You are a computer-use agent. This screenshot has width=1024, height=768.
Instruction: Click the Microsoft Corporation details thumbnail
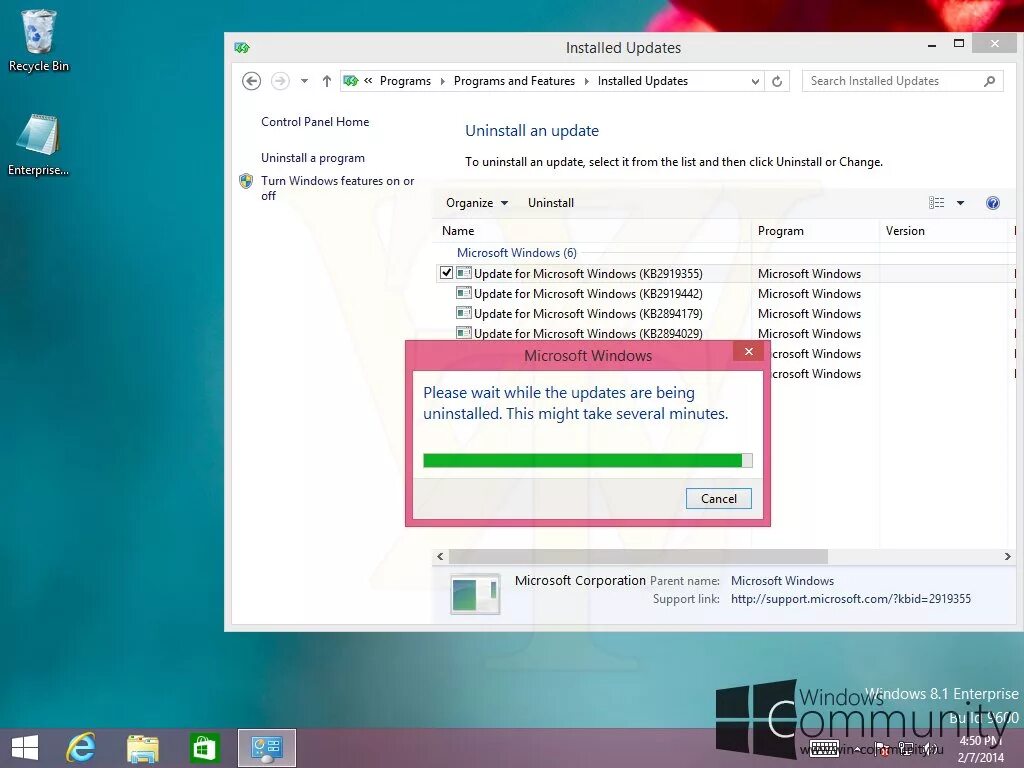pos(475,594)
